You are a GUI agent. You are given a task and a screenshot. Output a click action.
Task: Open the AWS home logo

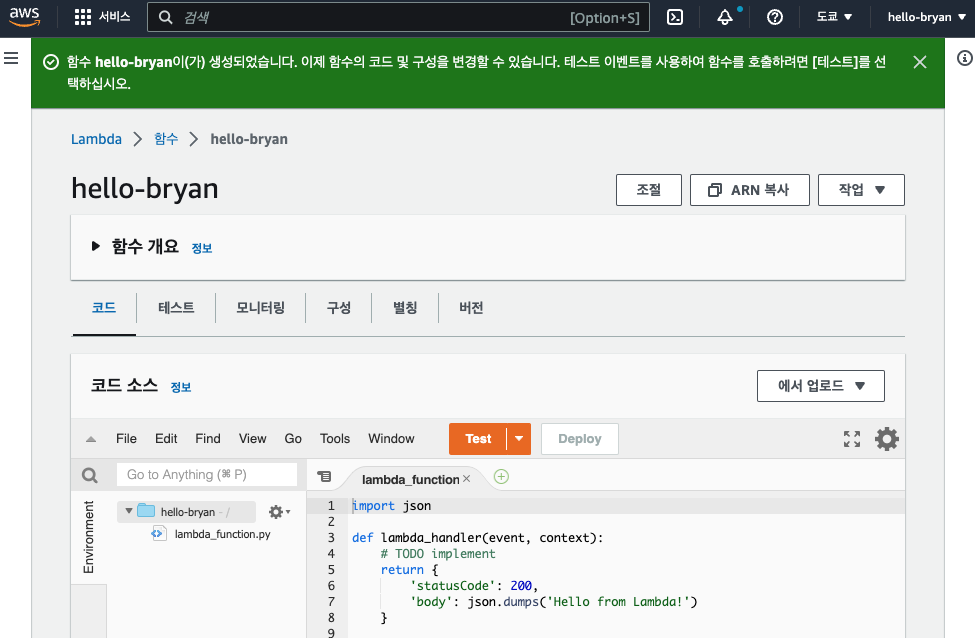[25, 17]
